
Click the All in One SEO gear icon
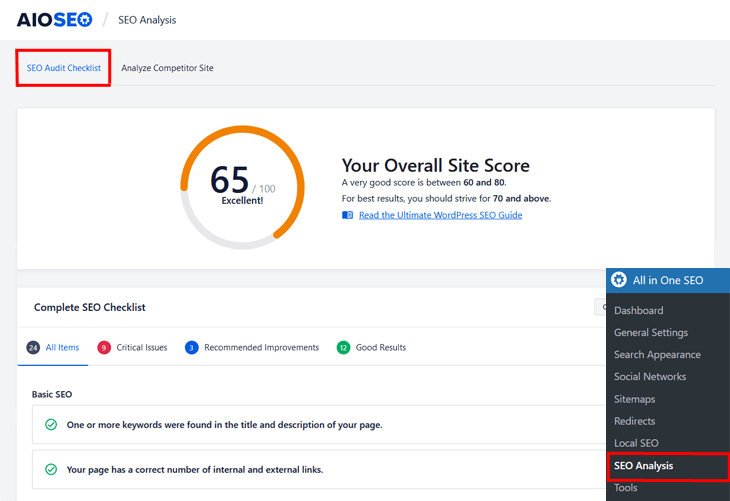(x=619, y=280)
